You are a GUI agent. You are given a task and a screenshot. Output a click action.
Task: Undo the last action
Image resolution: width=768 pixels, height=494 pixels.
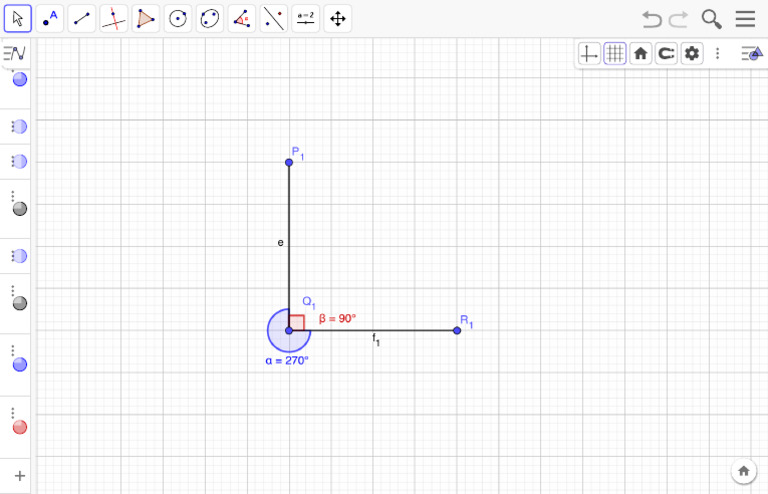(652, 19)
